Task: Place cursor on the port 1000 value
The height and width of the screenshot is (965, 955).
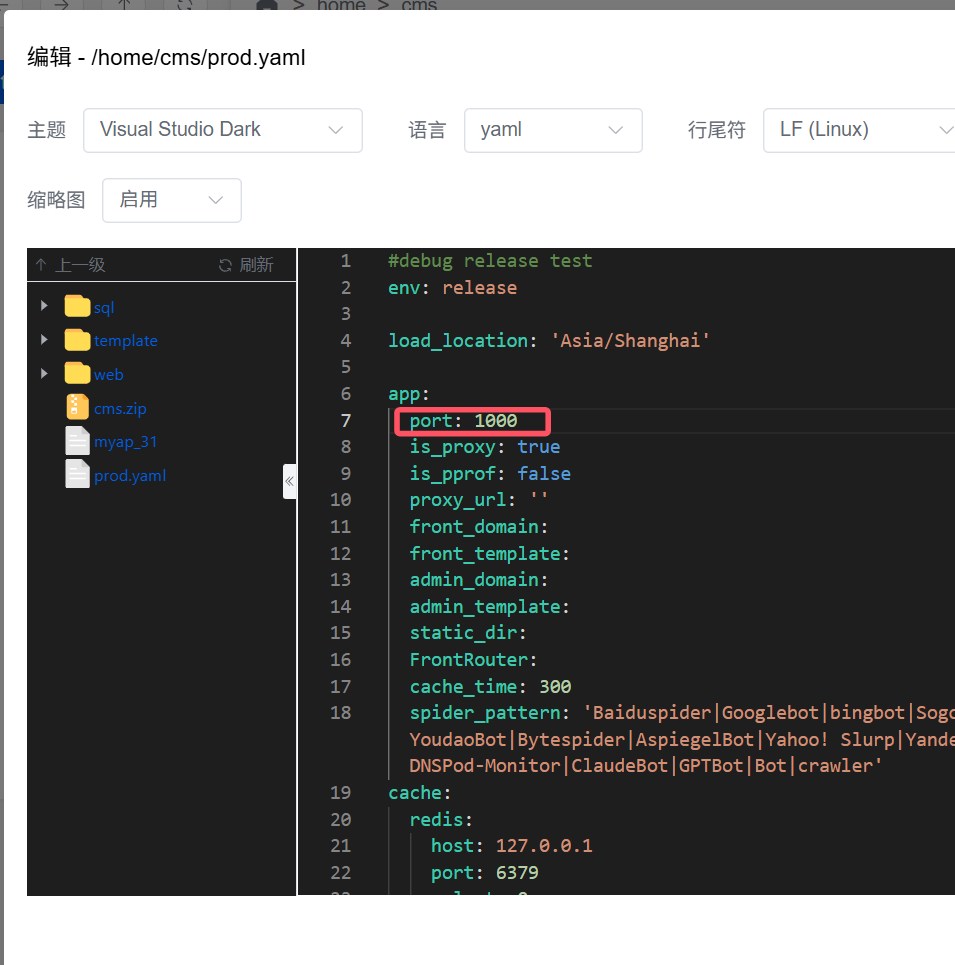Action: tap(495, 421)
